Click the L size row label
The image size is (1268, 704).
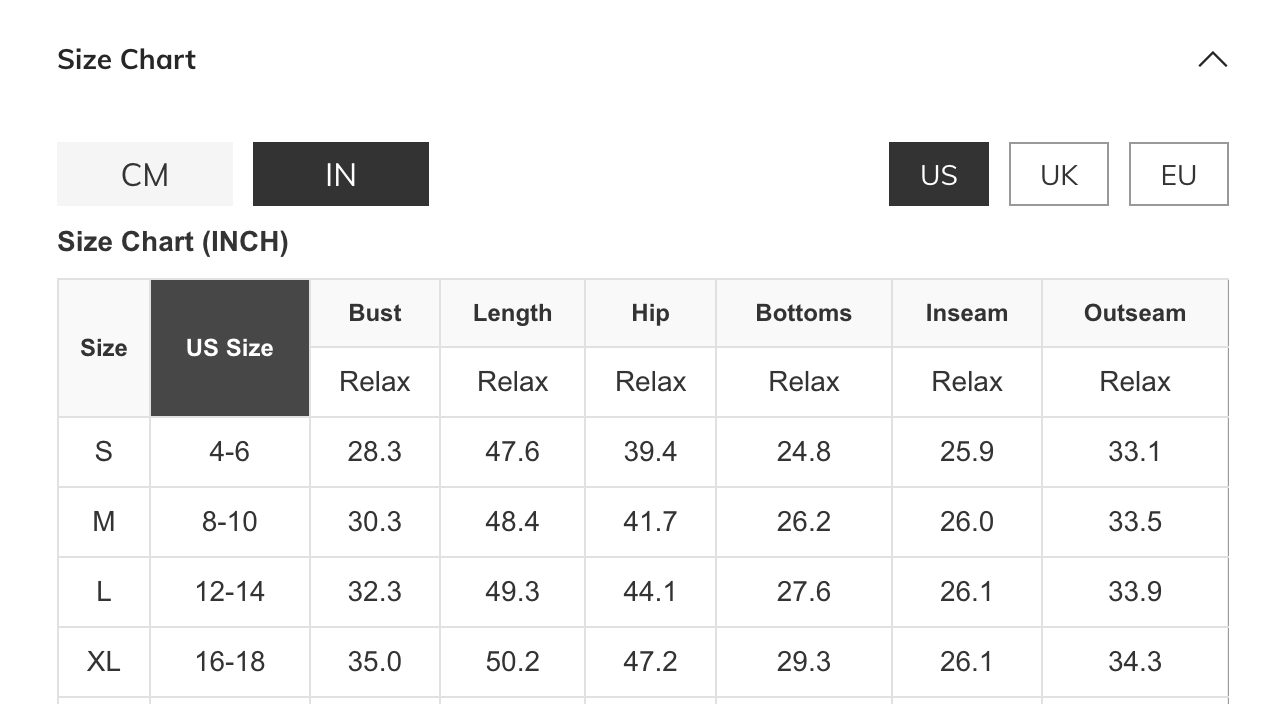point(104,592)
